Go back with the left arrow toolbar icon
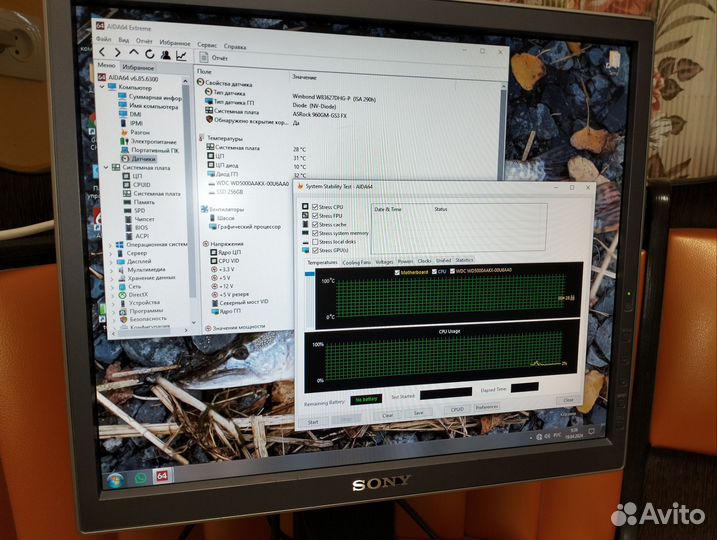Viewport: 717px width, 540px height. point(102,52)
